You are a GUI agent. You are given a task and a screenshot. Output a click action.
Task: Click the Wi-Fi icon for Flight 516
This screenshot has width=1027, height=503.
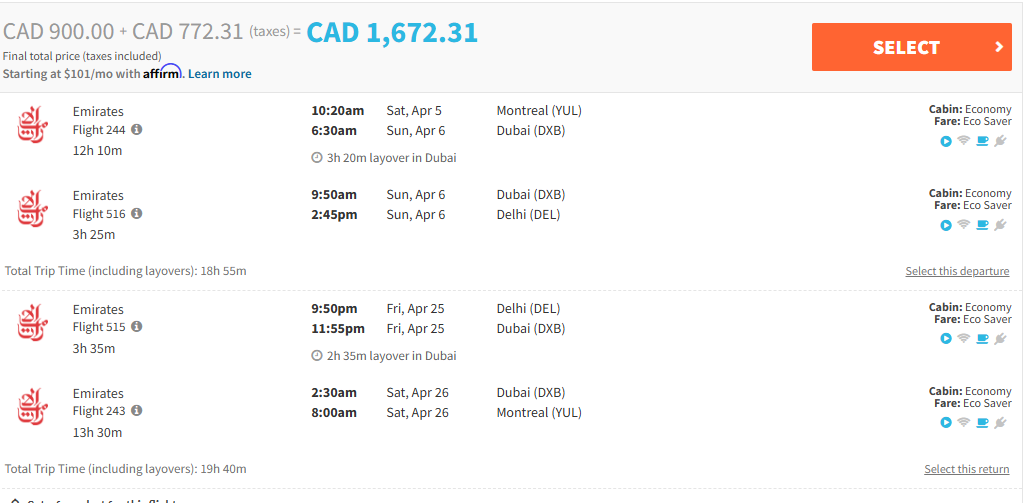[x=964, y=225]
